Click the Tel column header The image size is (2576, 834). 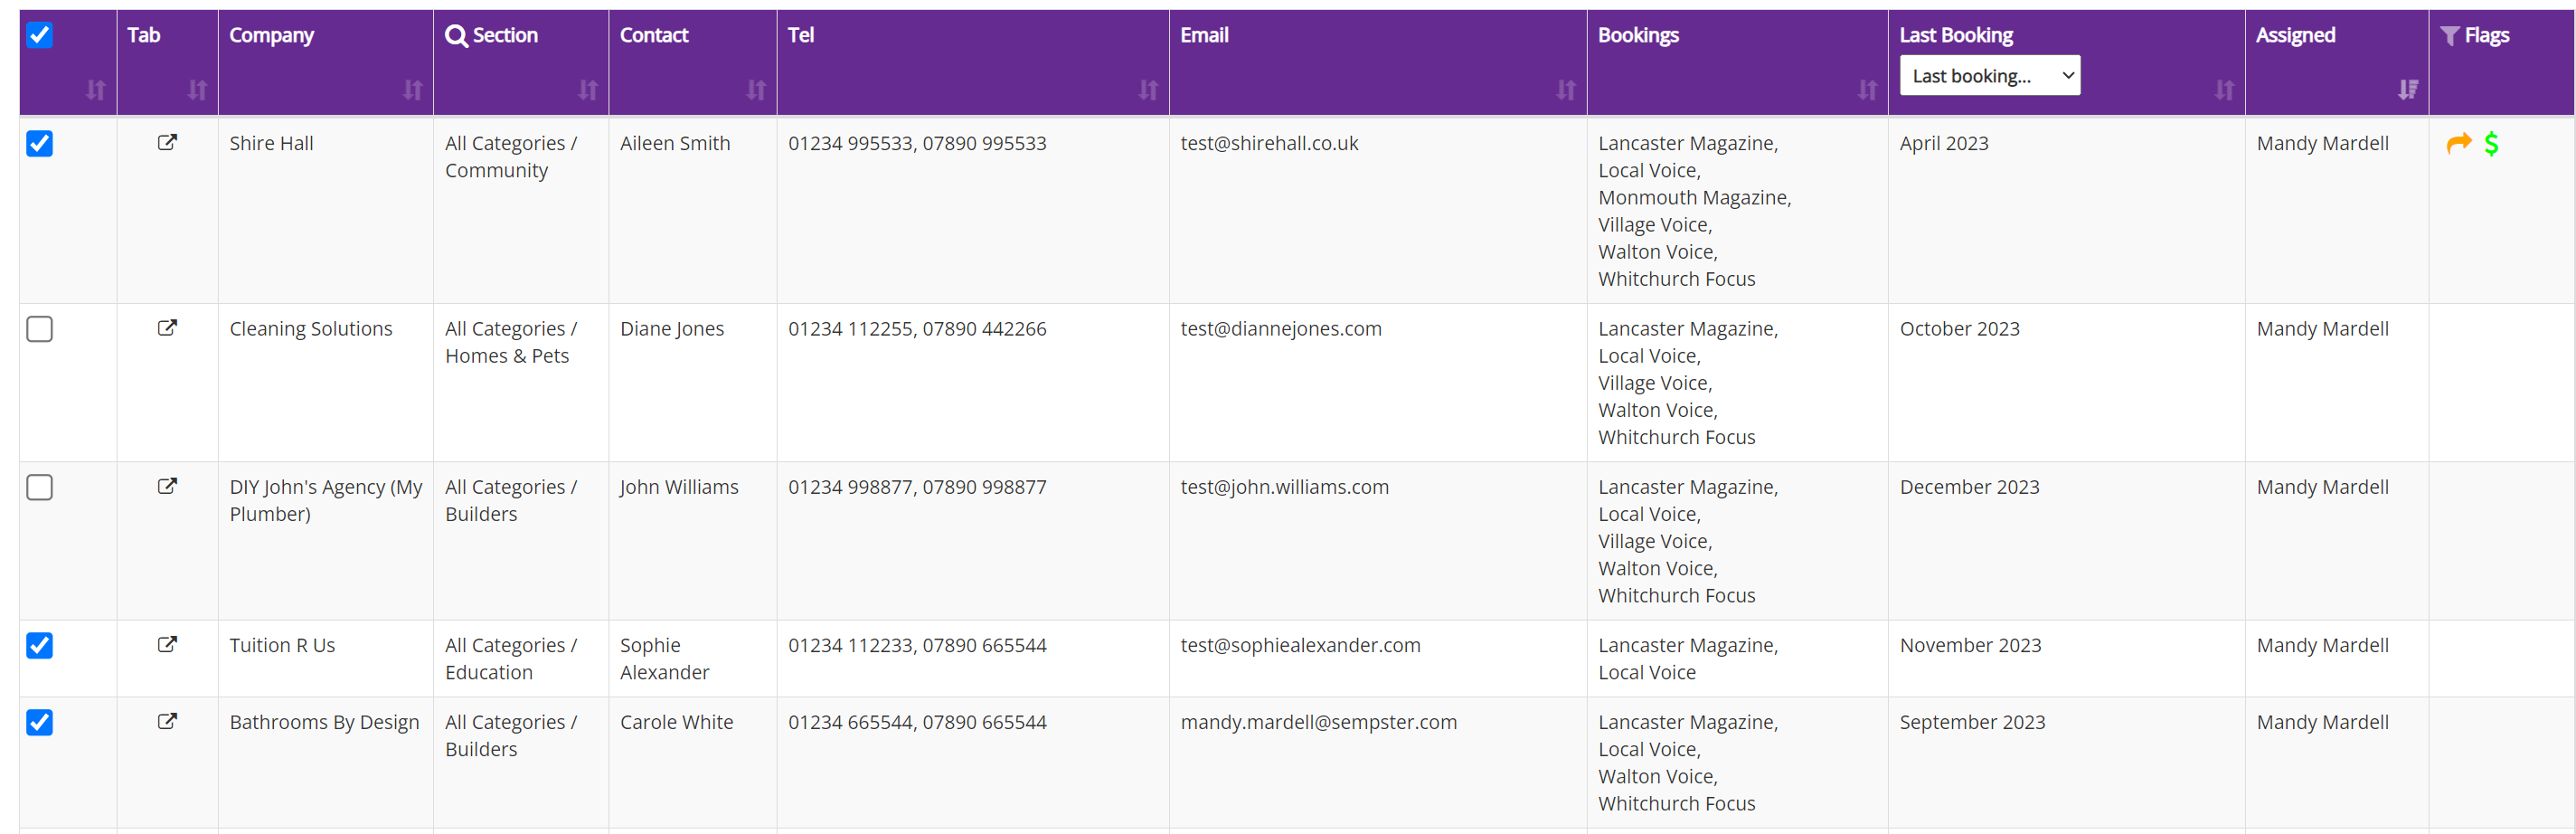[x=801, y=35]
